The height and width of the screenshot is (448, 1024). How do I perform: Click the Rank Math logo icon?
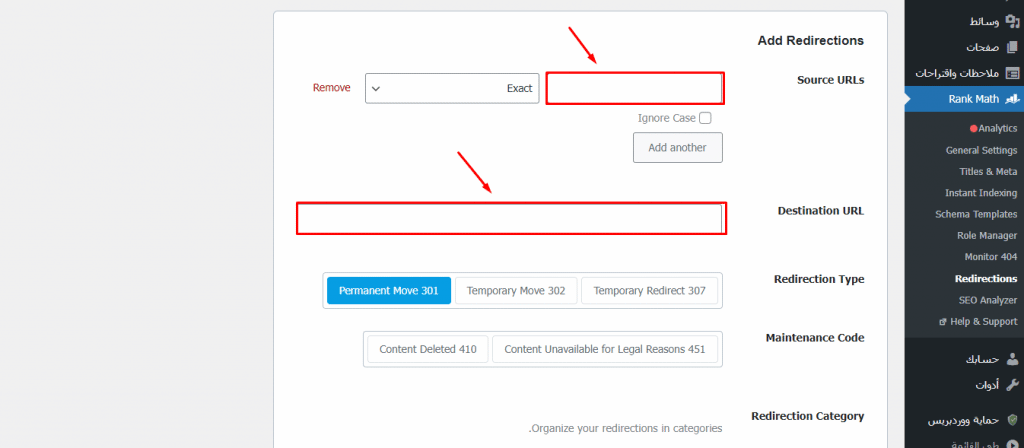coord(1012,99)
